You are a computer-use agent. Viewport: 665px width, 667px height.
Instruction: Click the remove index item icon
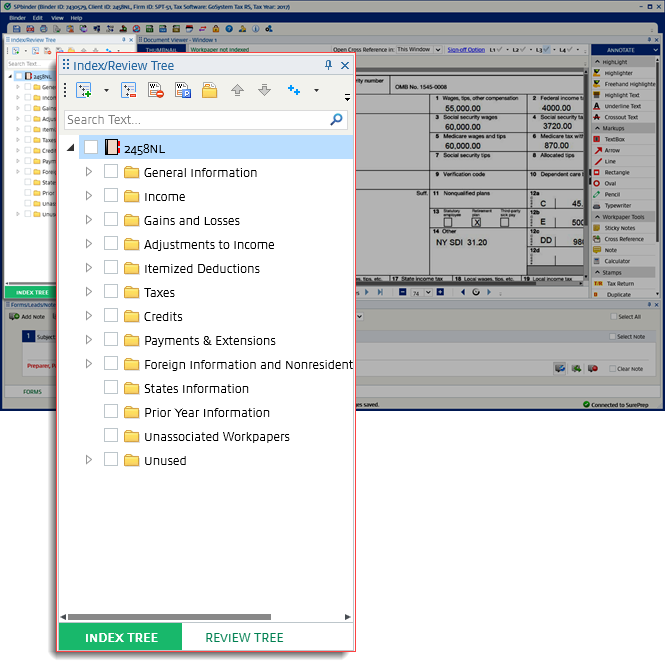pos(128,90)
